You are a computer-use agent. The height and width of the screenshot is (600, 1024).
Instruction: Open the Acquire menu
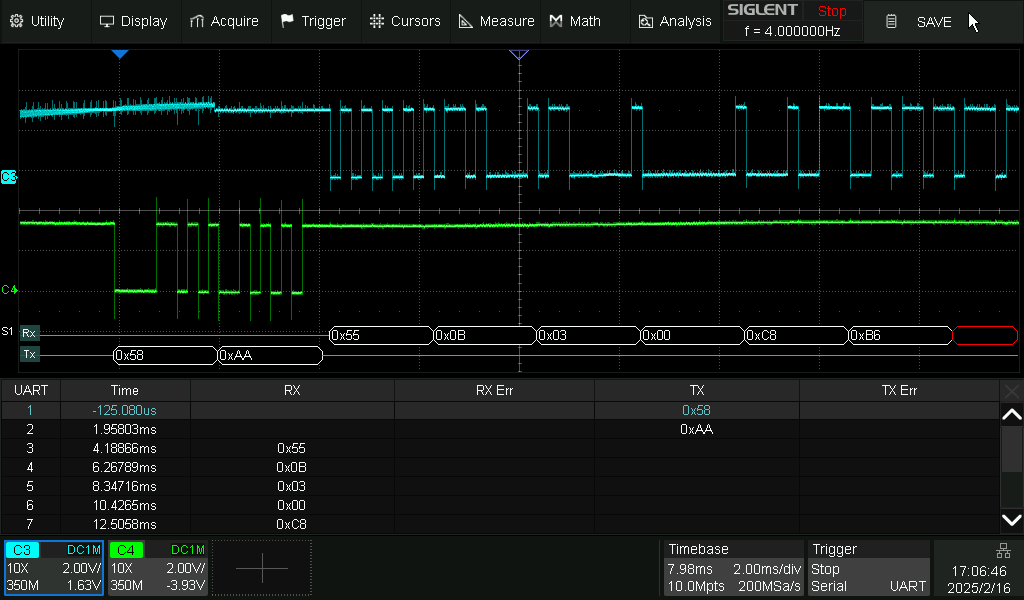[x=224, y=21]
